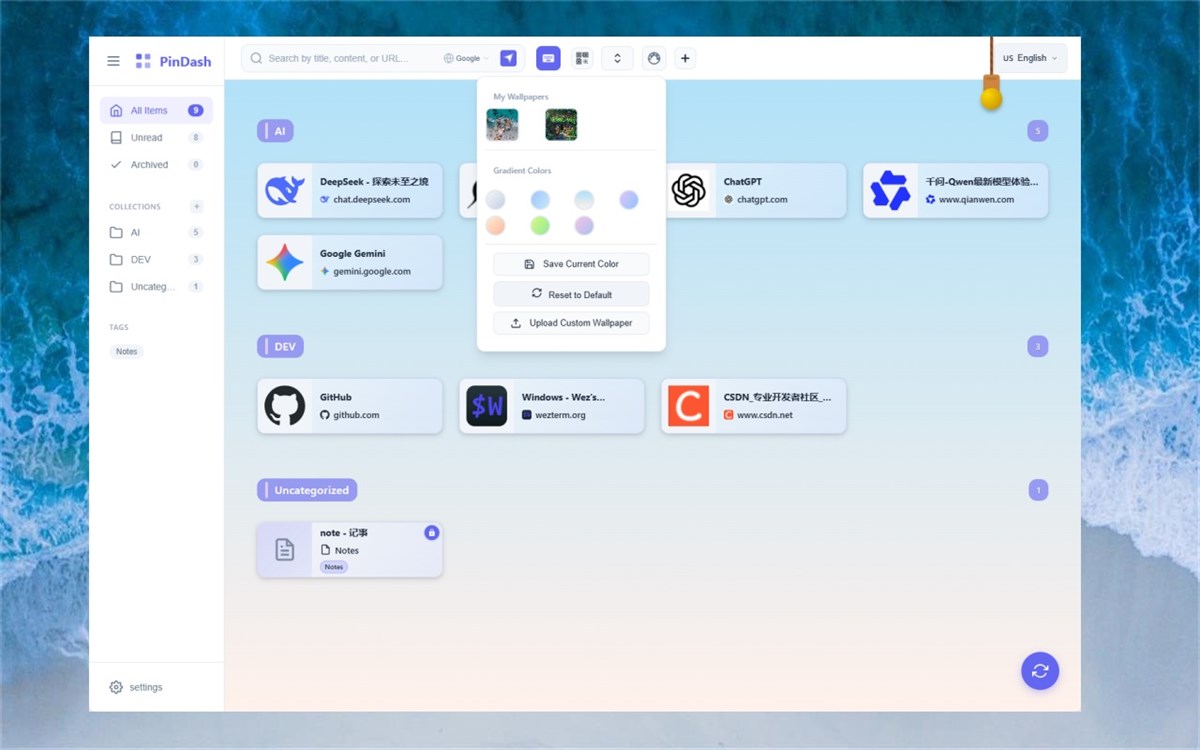Click the note document icon
The image size is (1200, 750).
pyautogui.click(x=285, y=549)
